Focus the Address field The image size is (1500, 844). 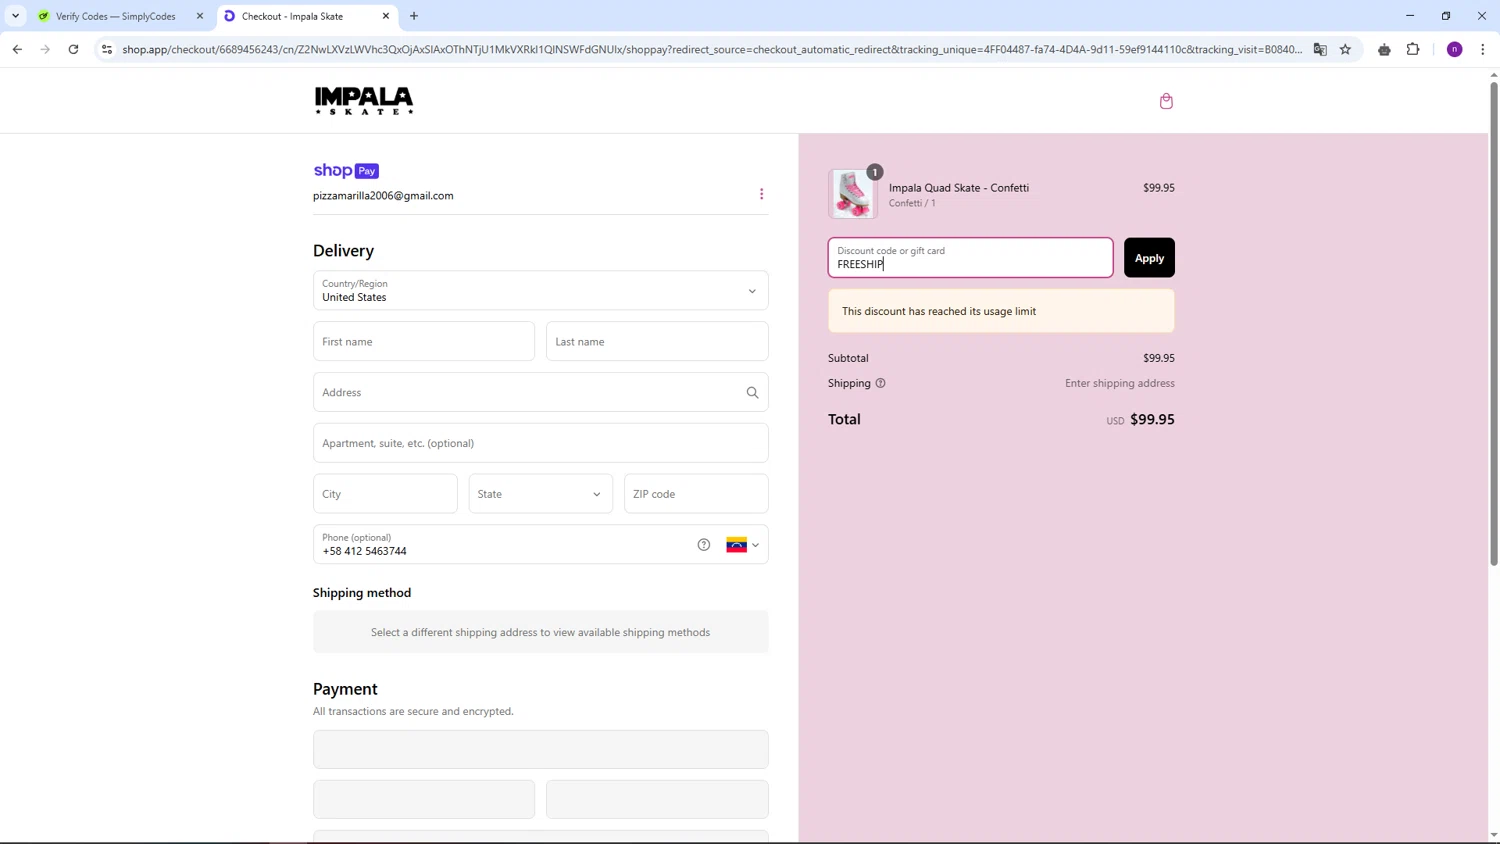pyautogui.click(x=540, y=392)
